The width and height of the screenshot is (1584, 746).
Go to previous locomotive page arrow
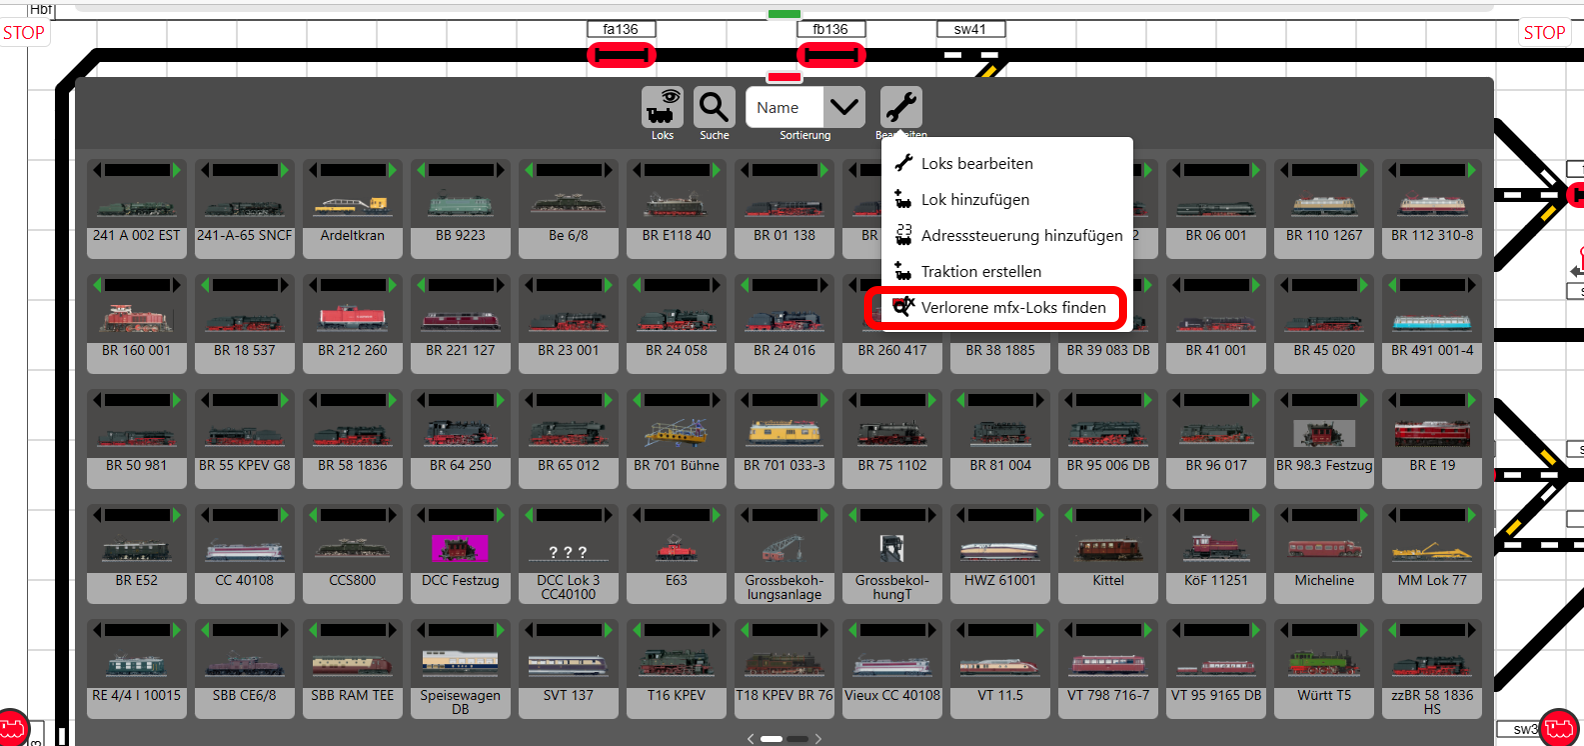751,739
